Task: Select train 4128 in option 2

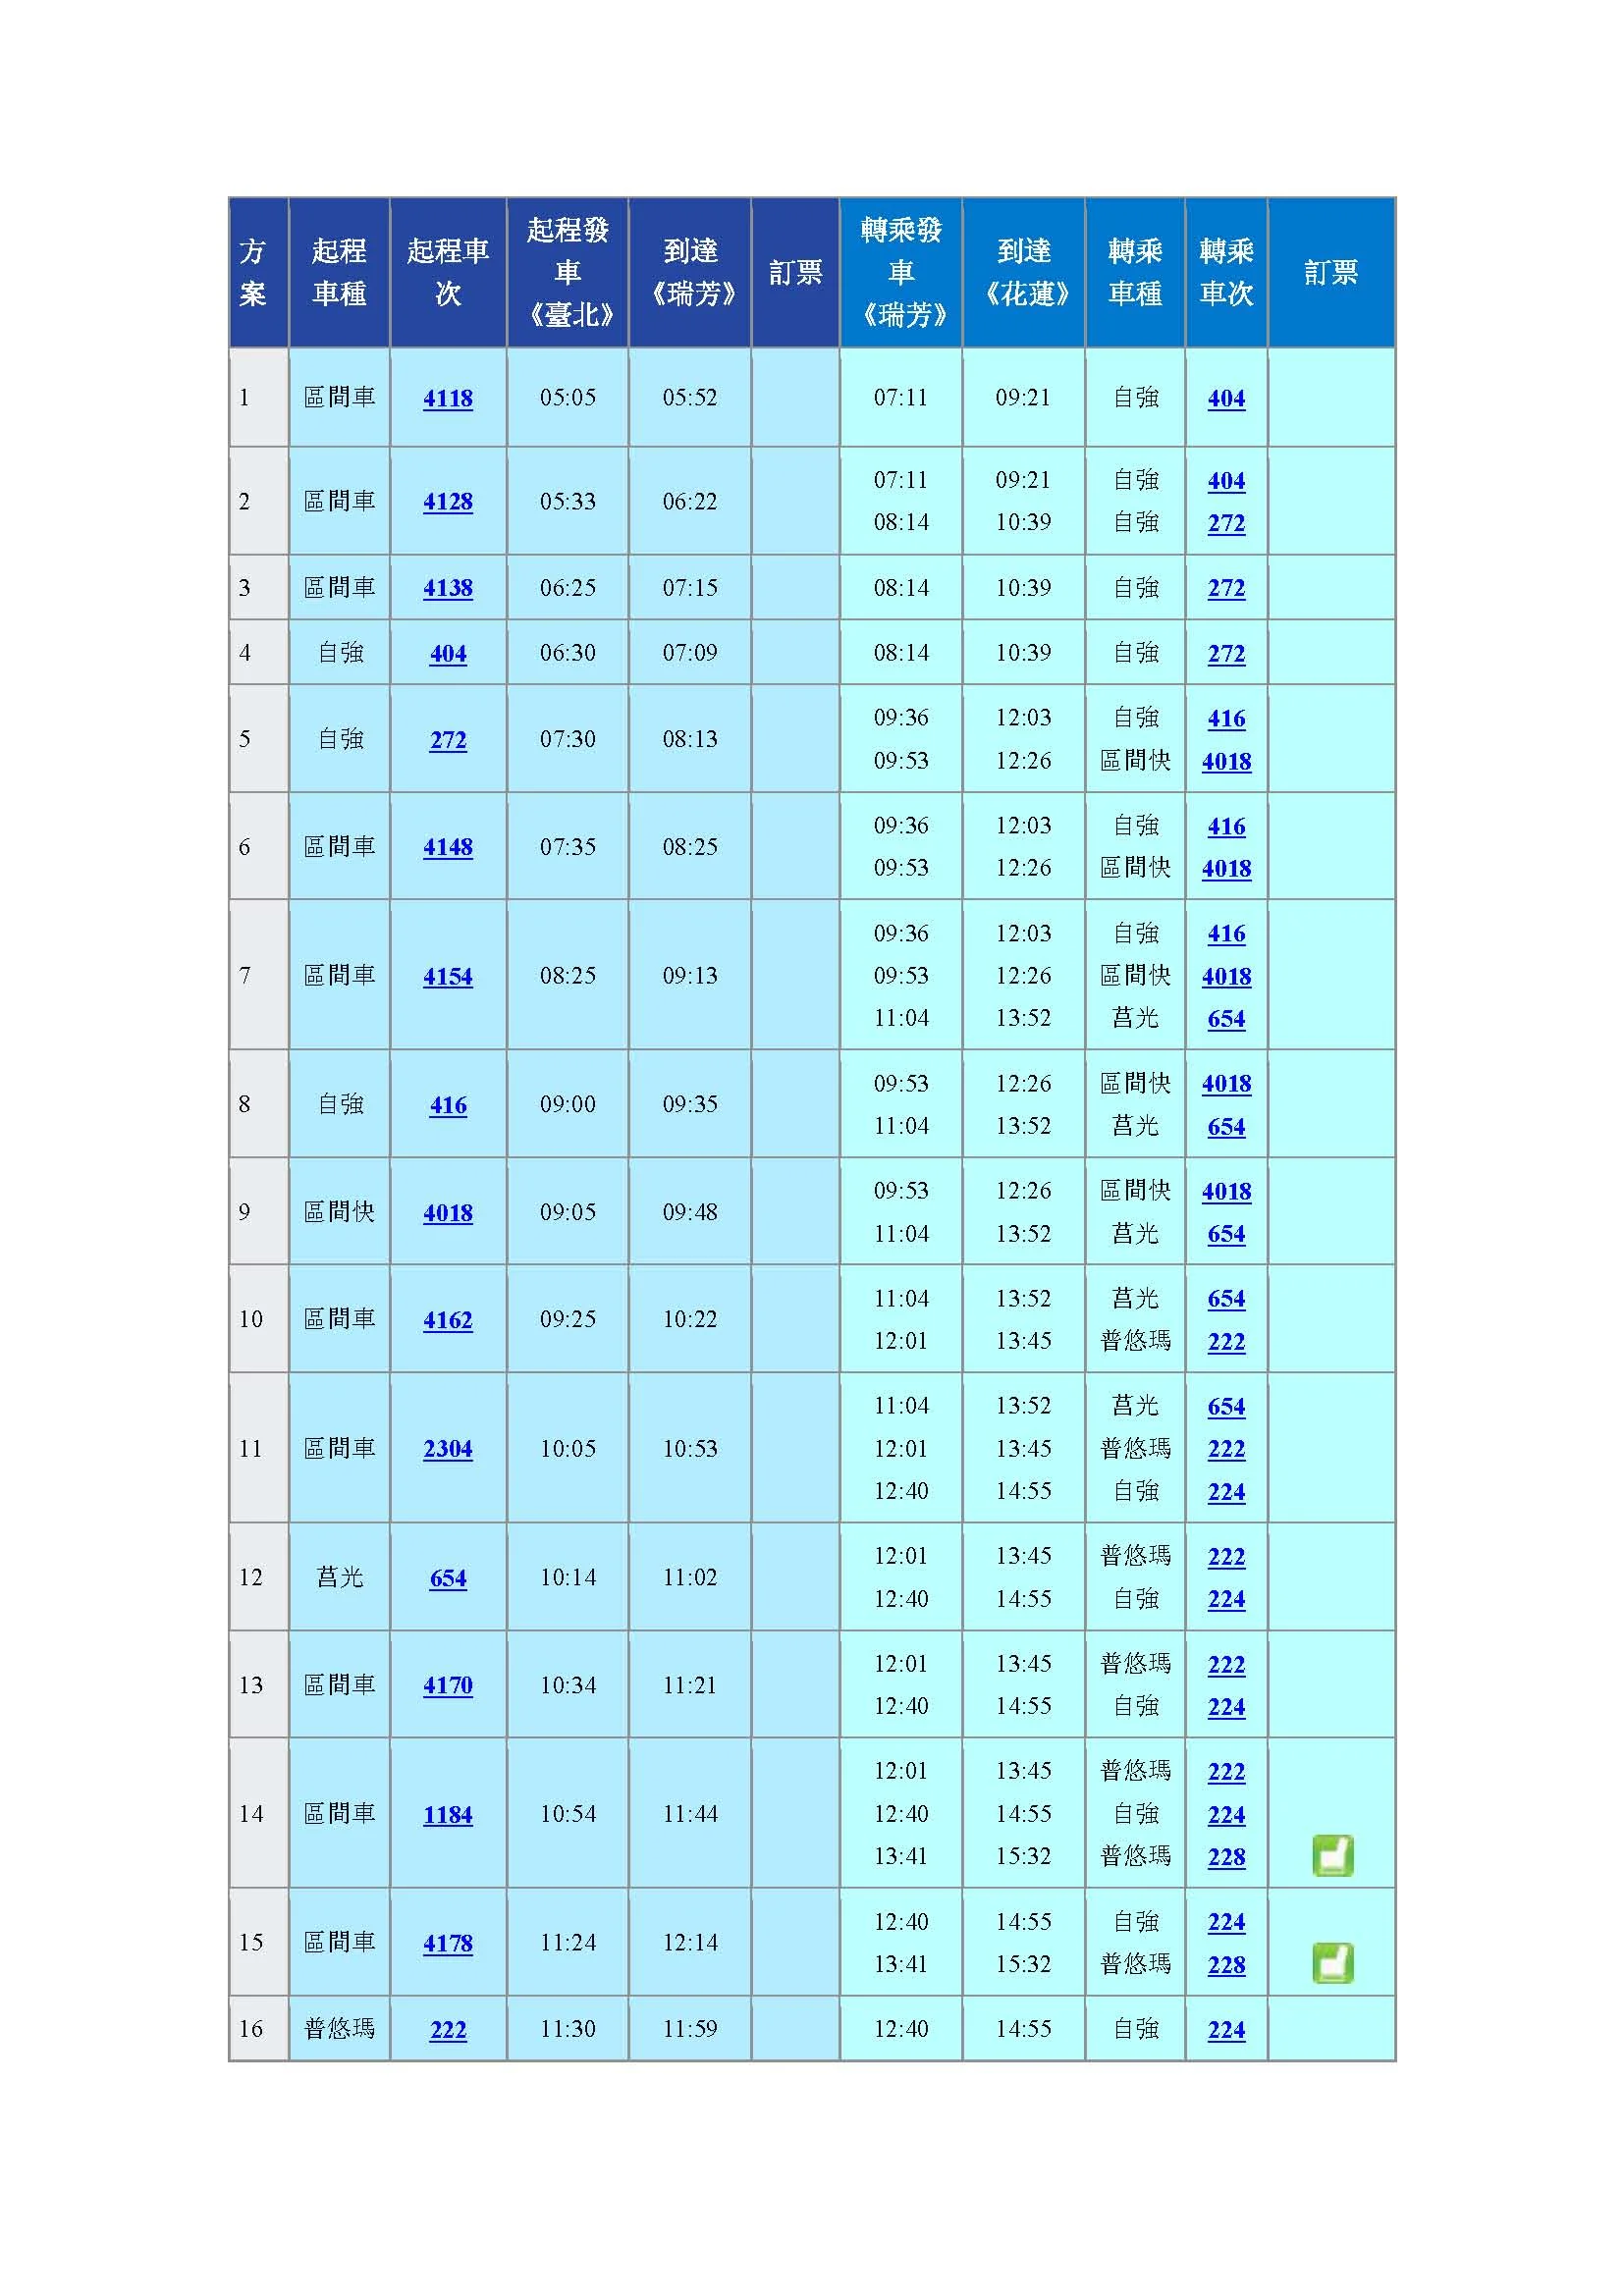Action: click(x=449, y=503)
